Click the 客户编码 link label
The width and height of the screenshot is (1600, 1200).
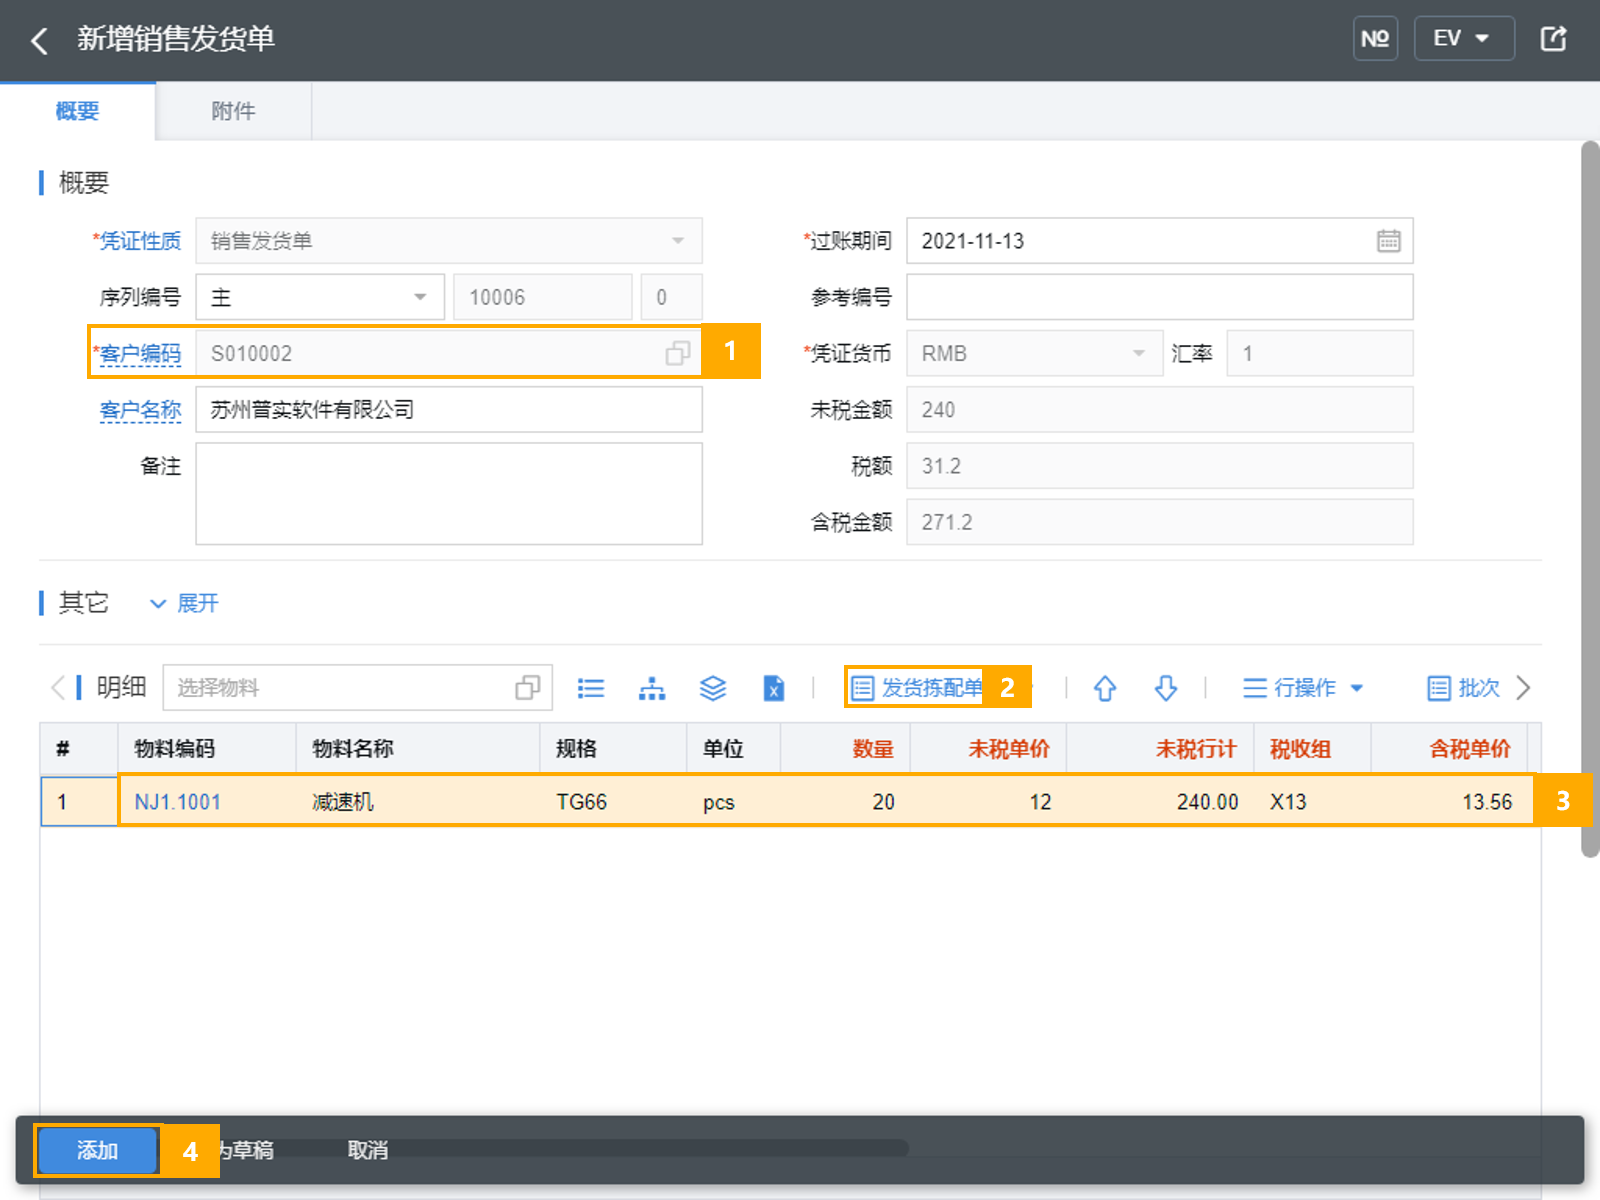click(x=140, y=354)
